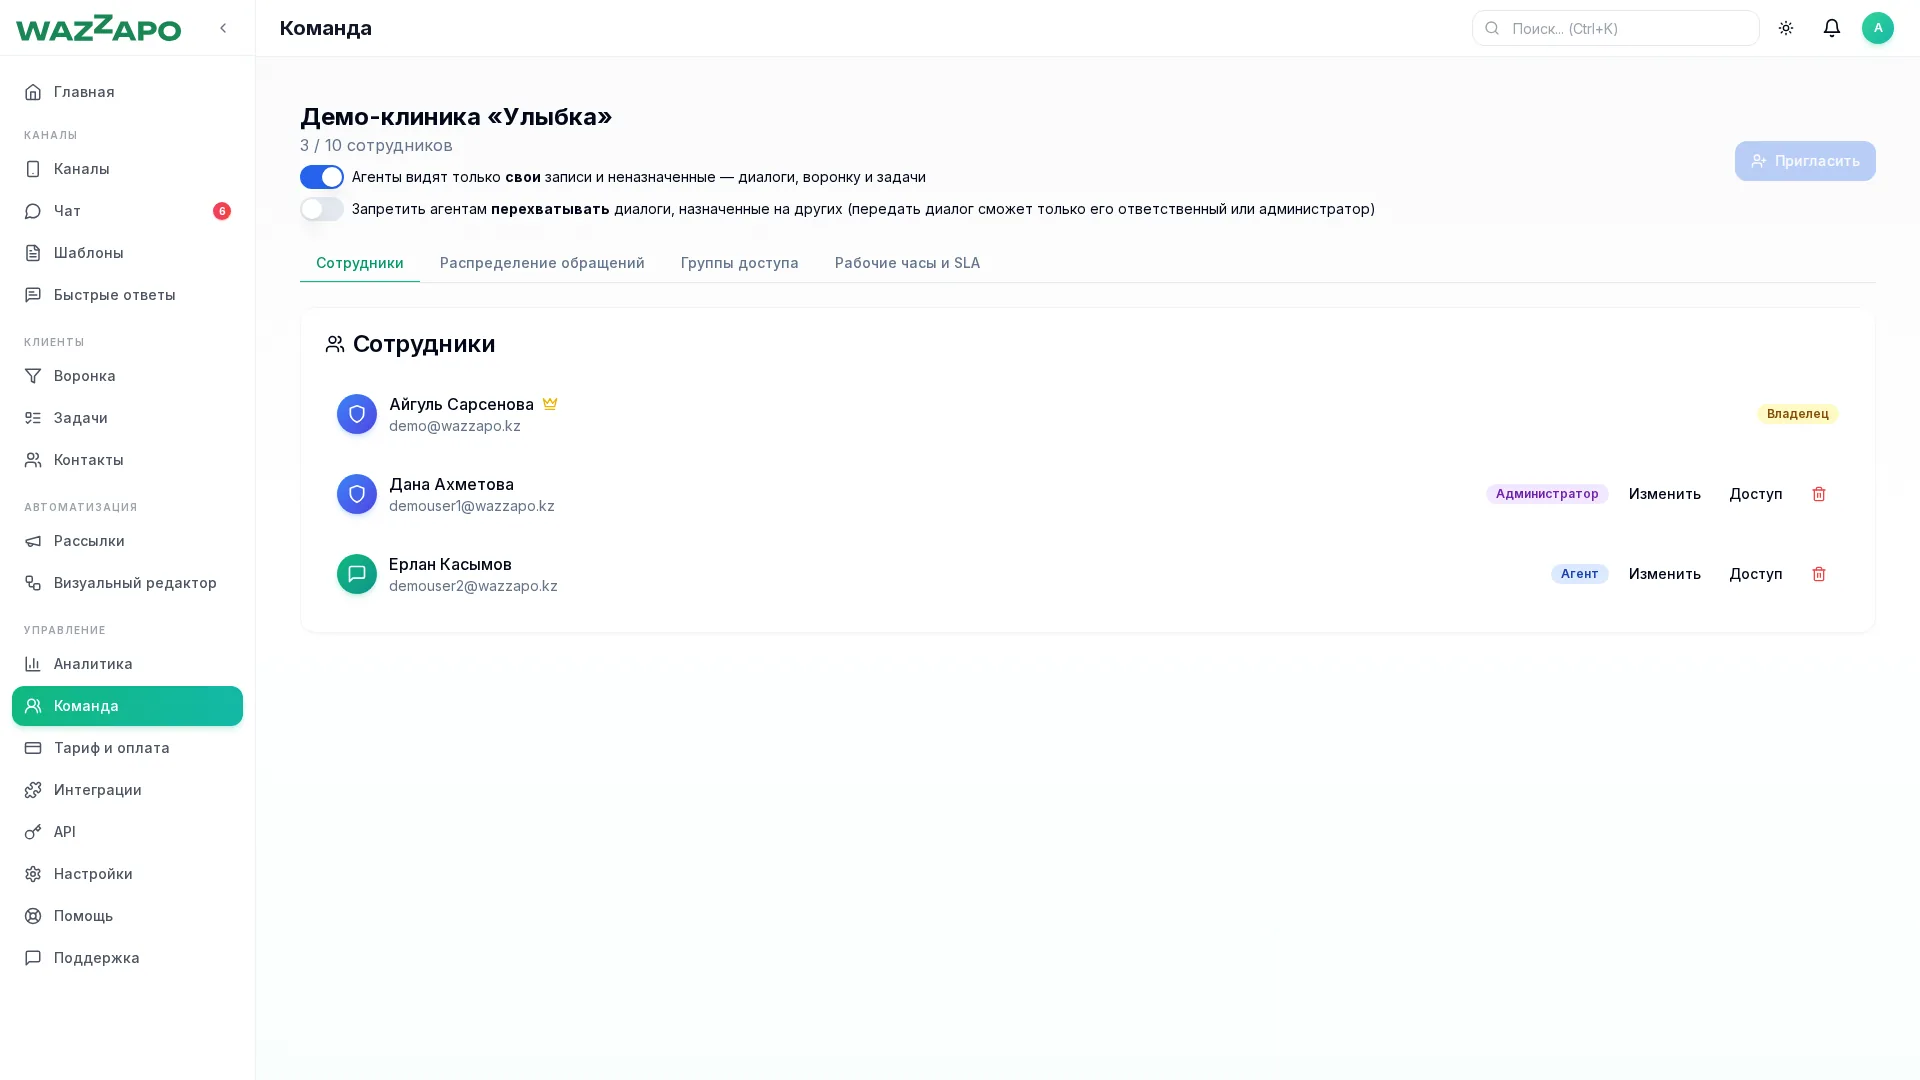Switch to the Группы доступа tab
This screenshot has width=1920, height=1080.
coord(740,263)
